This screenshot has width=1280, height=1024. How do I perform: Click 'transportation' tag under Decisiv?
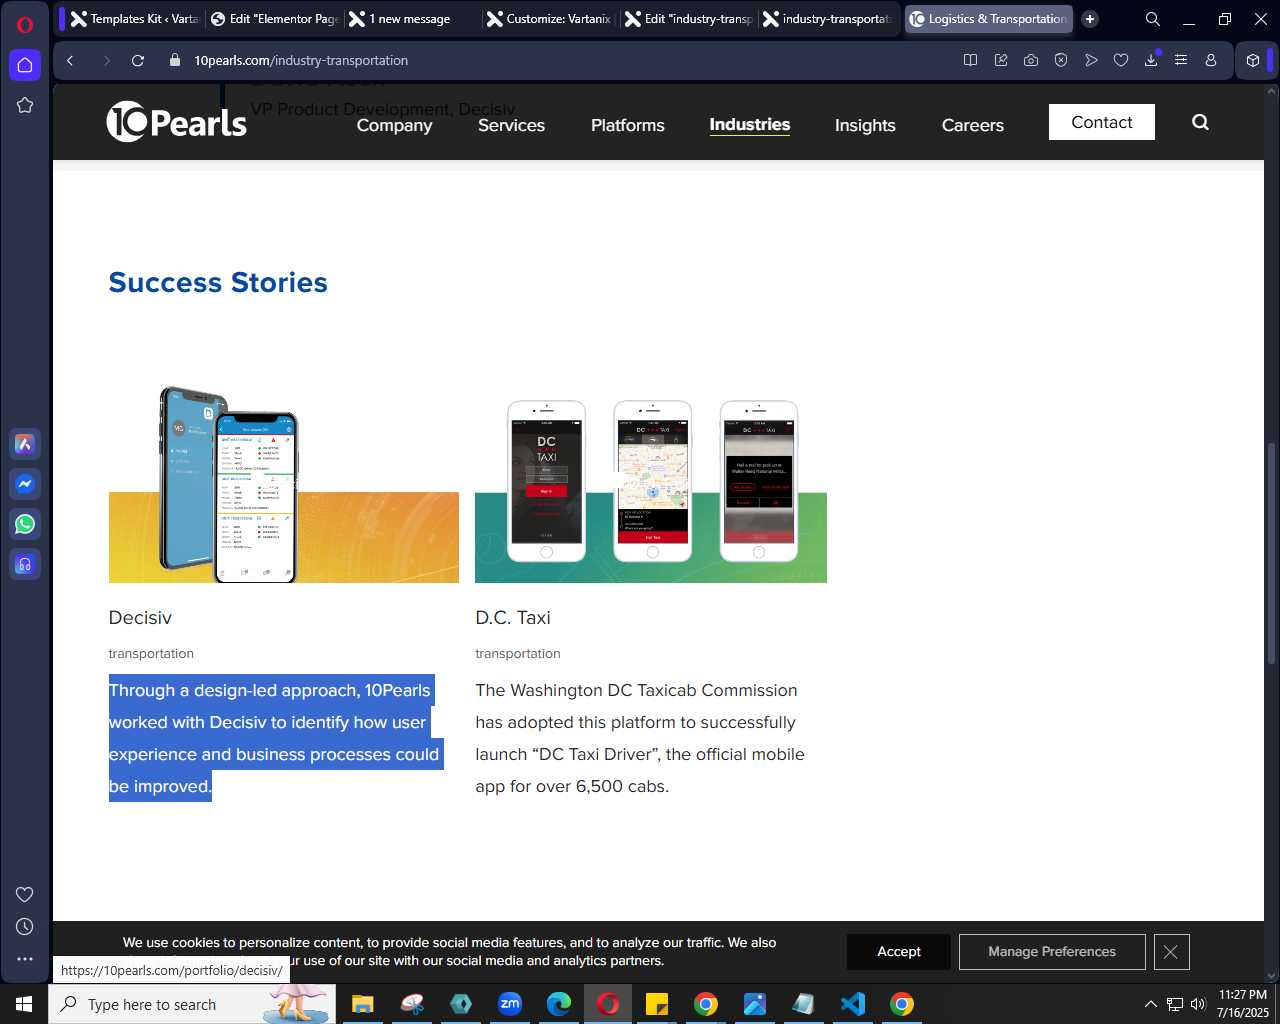(151, 654)
